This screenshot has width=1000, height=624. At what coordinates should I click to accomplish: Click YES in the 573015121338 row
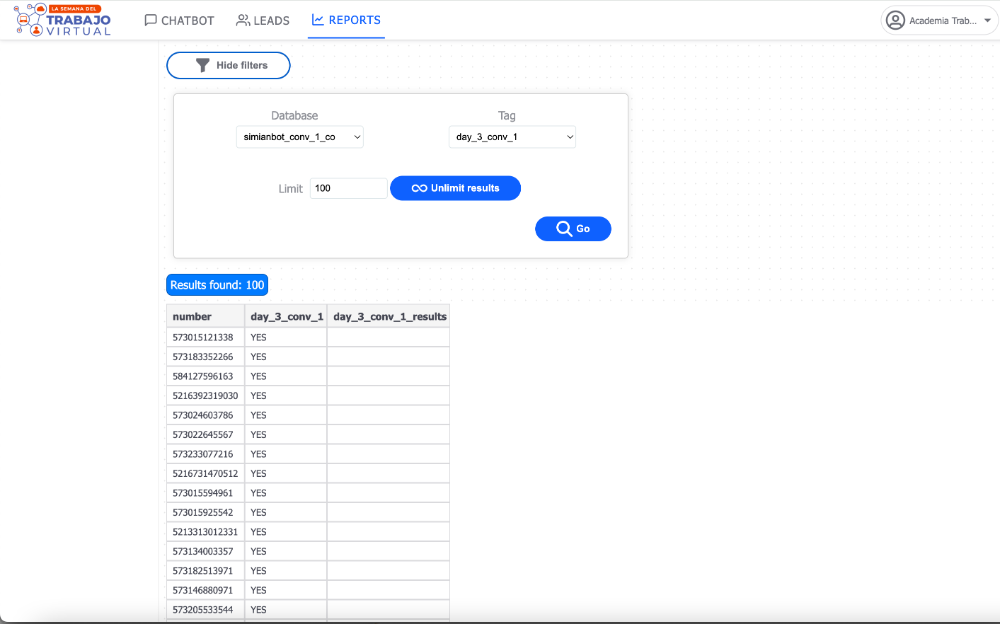tap(258, 337)
